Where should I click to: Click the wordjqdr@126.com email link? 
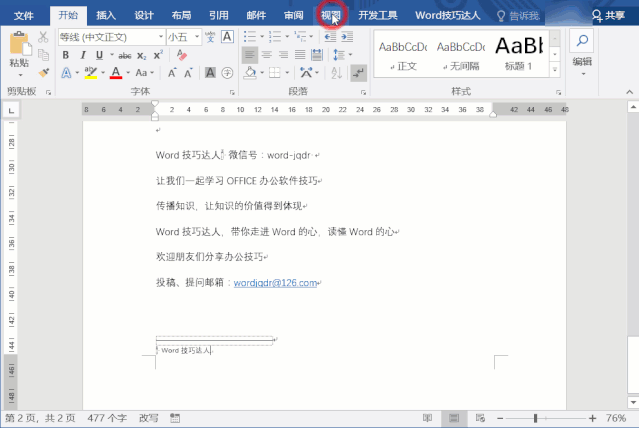275,282
